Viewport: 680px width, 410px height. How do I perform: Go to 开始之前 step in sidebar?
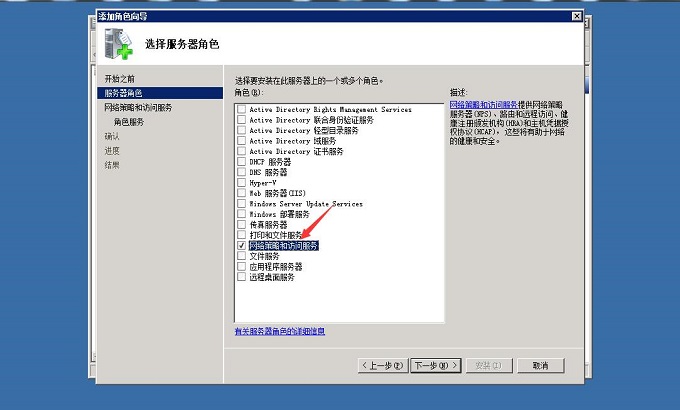(119, 78)
